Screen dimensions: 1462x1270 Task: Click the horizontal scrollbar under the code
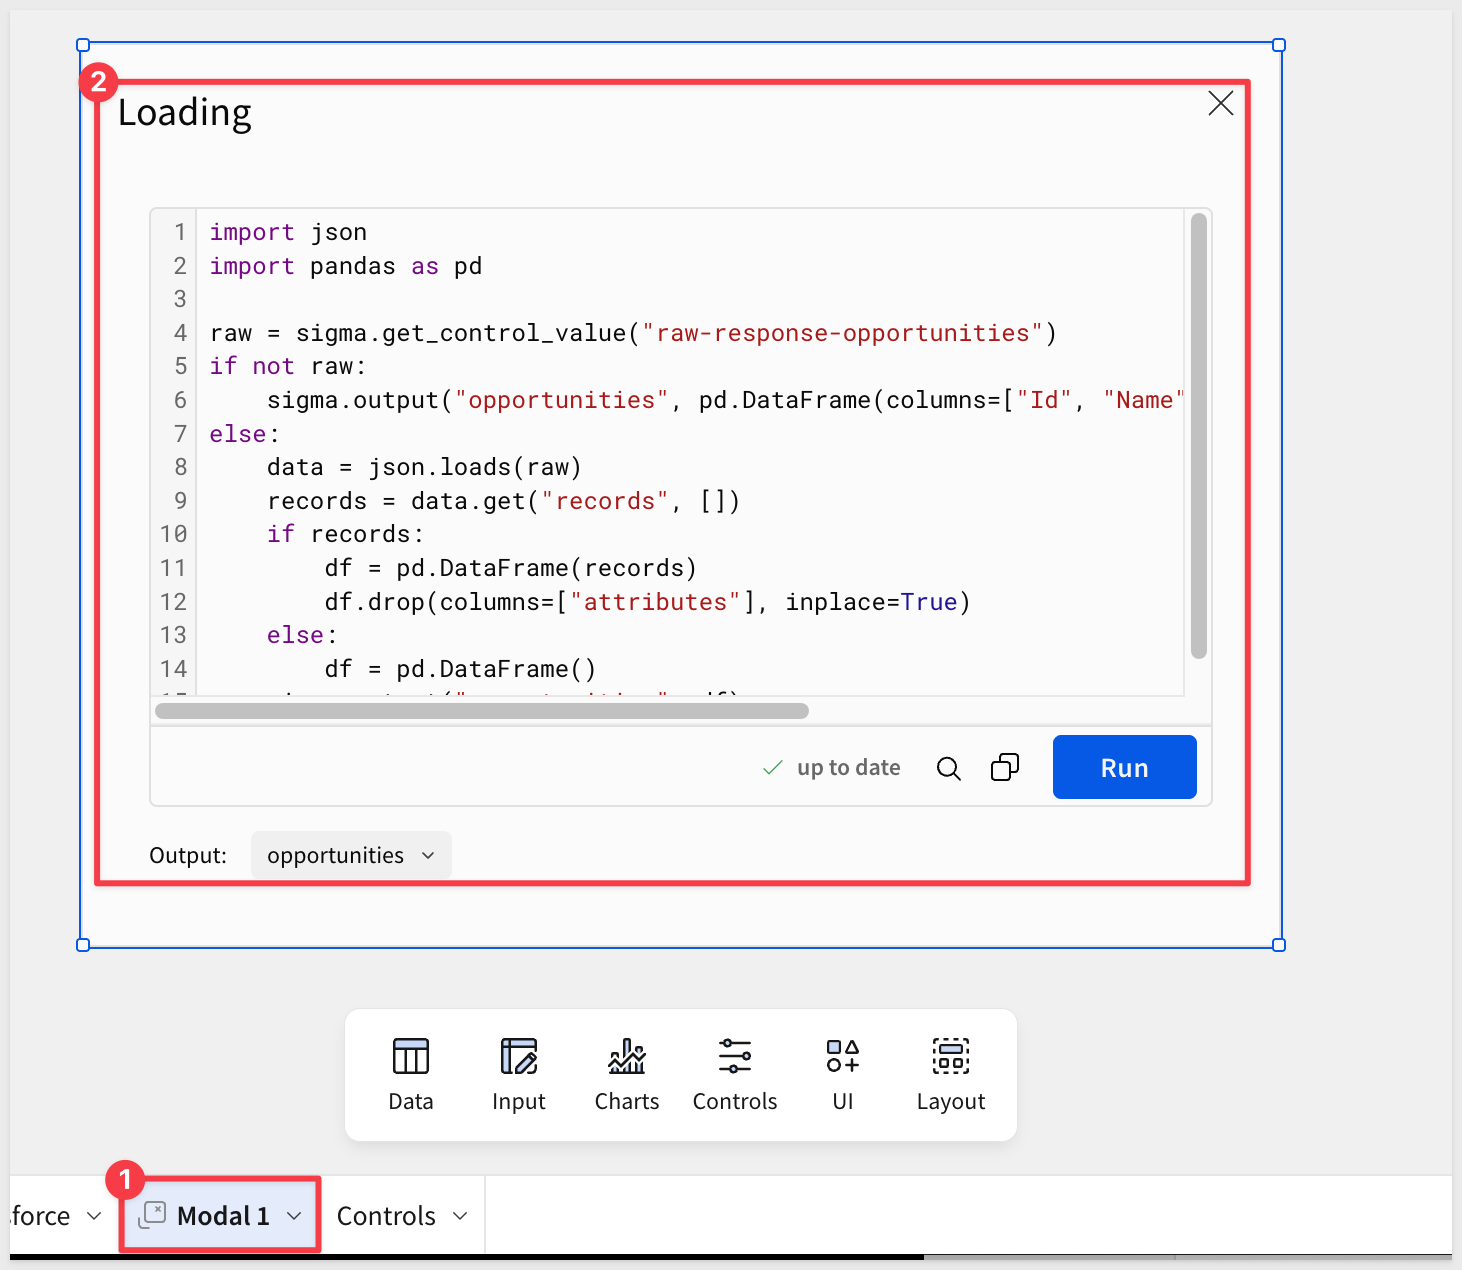[x=481, y=711]
